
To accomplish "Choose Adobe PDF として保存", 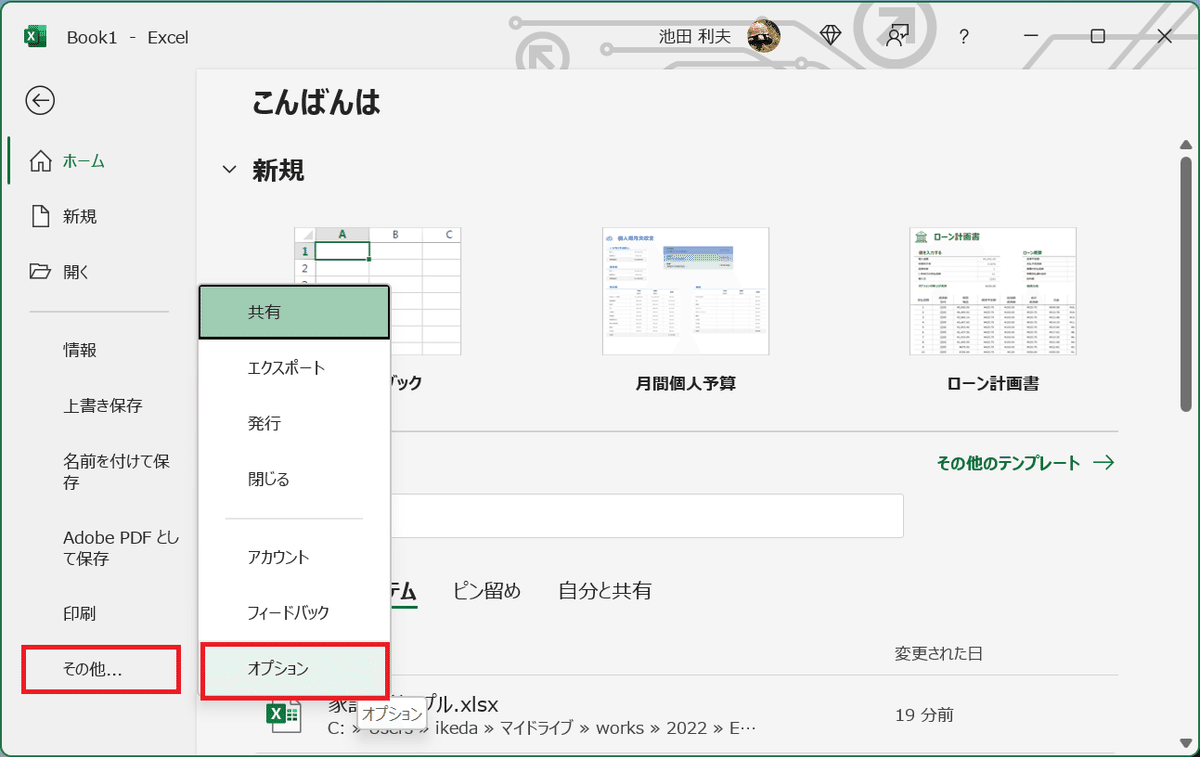I will tap(122, 548).
